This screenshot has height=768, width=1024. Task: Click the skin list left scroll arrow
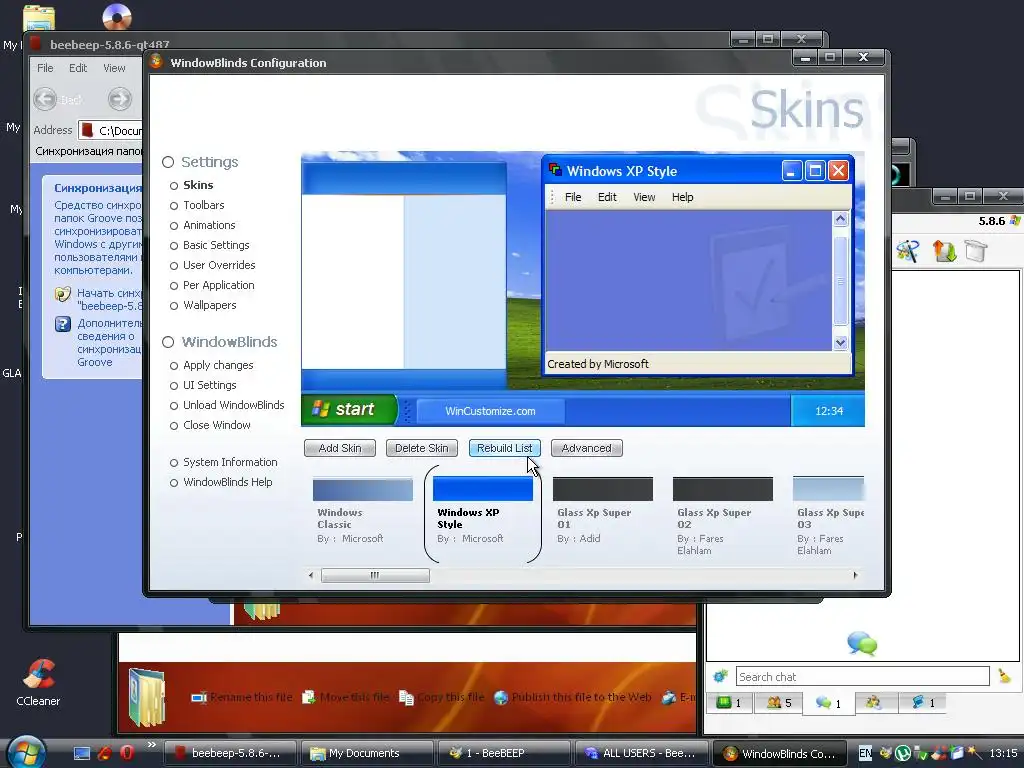(311, 575)
